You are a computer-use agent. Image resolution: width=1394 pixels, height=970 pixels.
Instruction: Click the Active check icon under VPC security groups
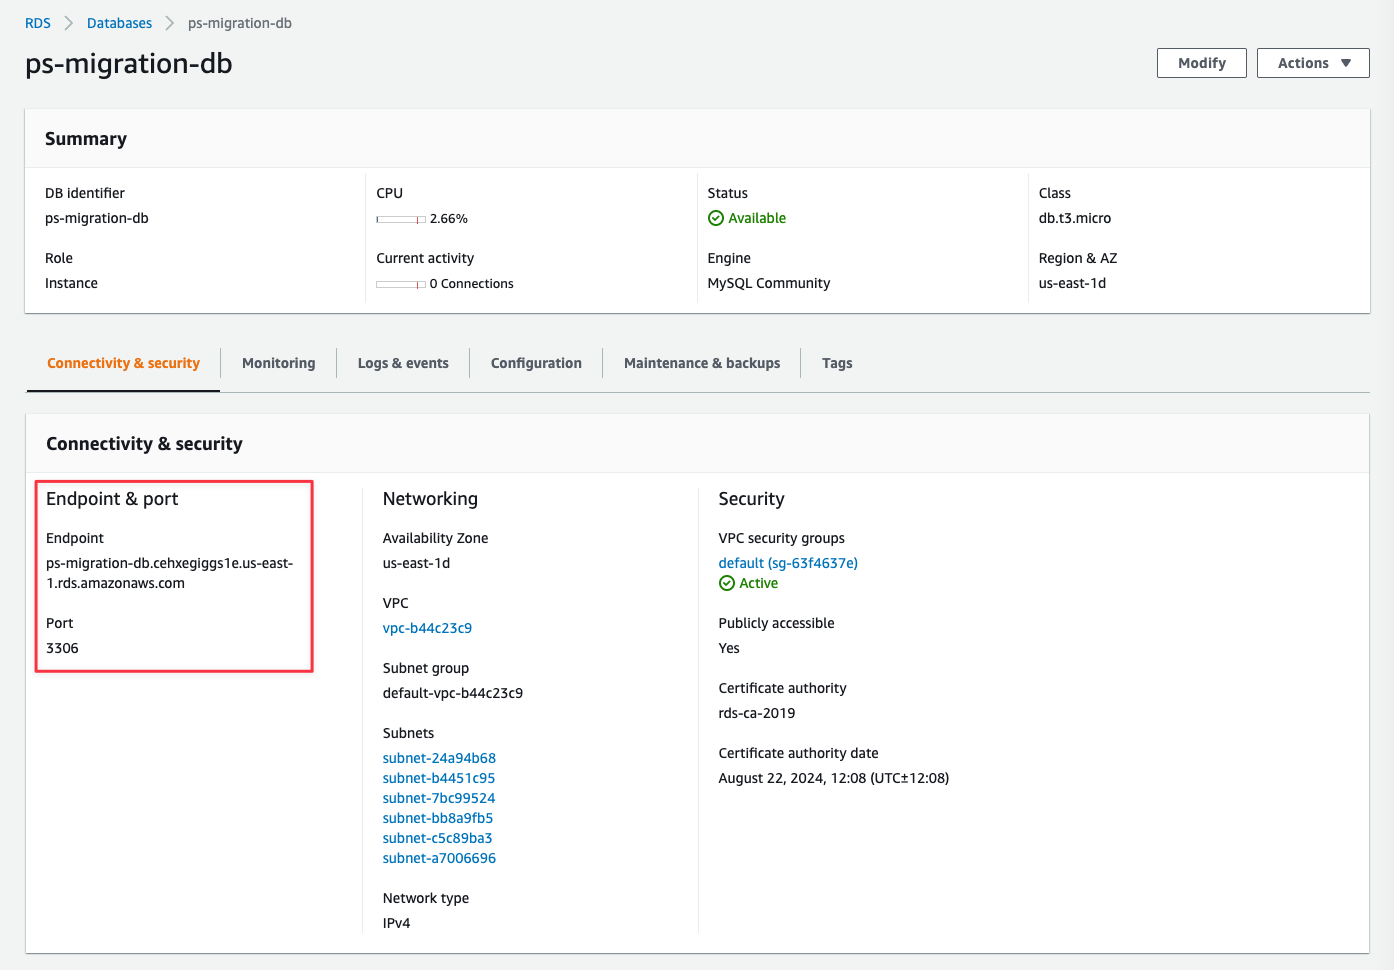click(726, 583)
